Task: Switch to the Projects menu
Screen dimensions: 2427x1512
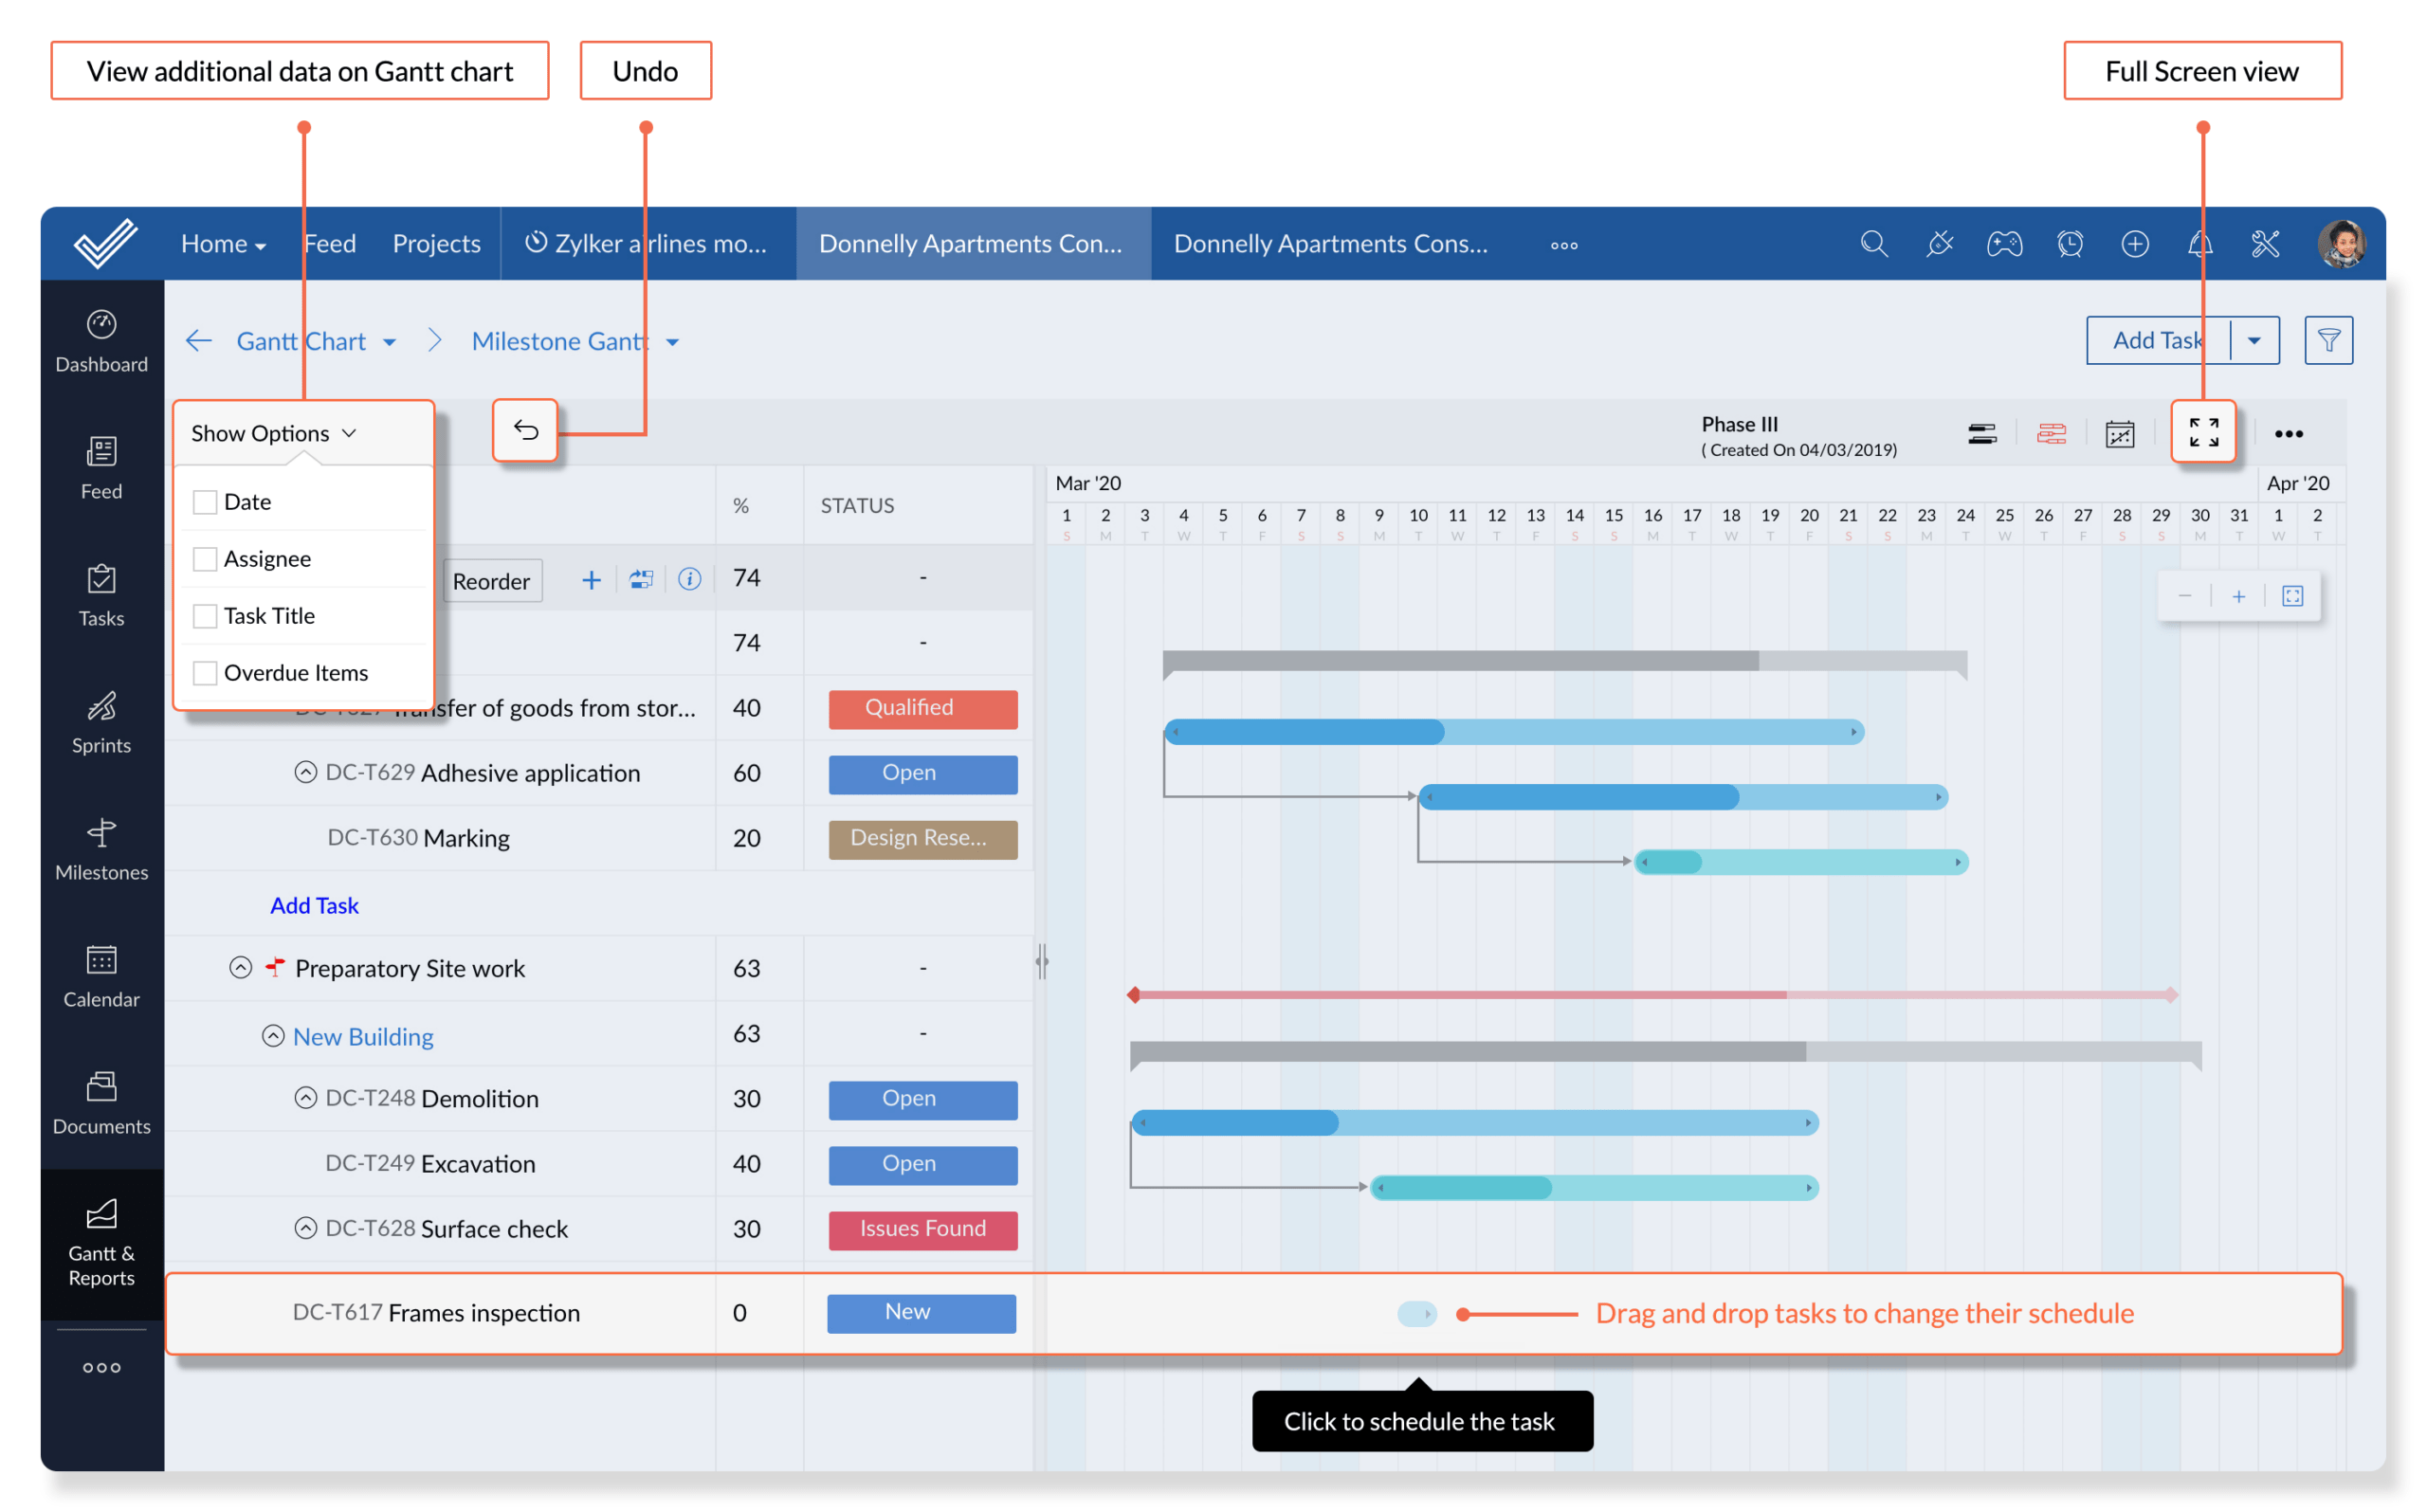Action: tap(437, 243)
